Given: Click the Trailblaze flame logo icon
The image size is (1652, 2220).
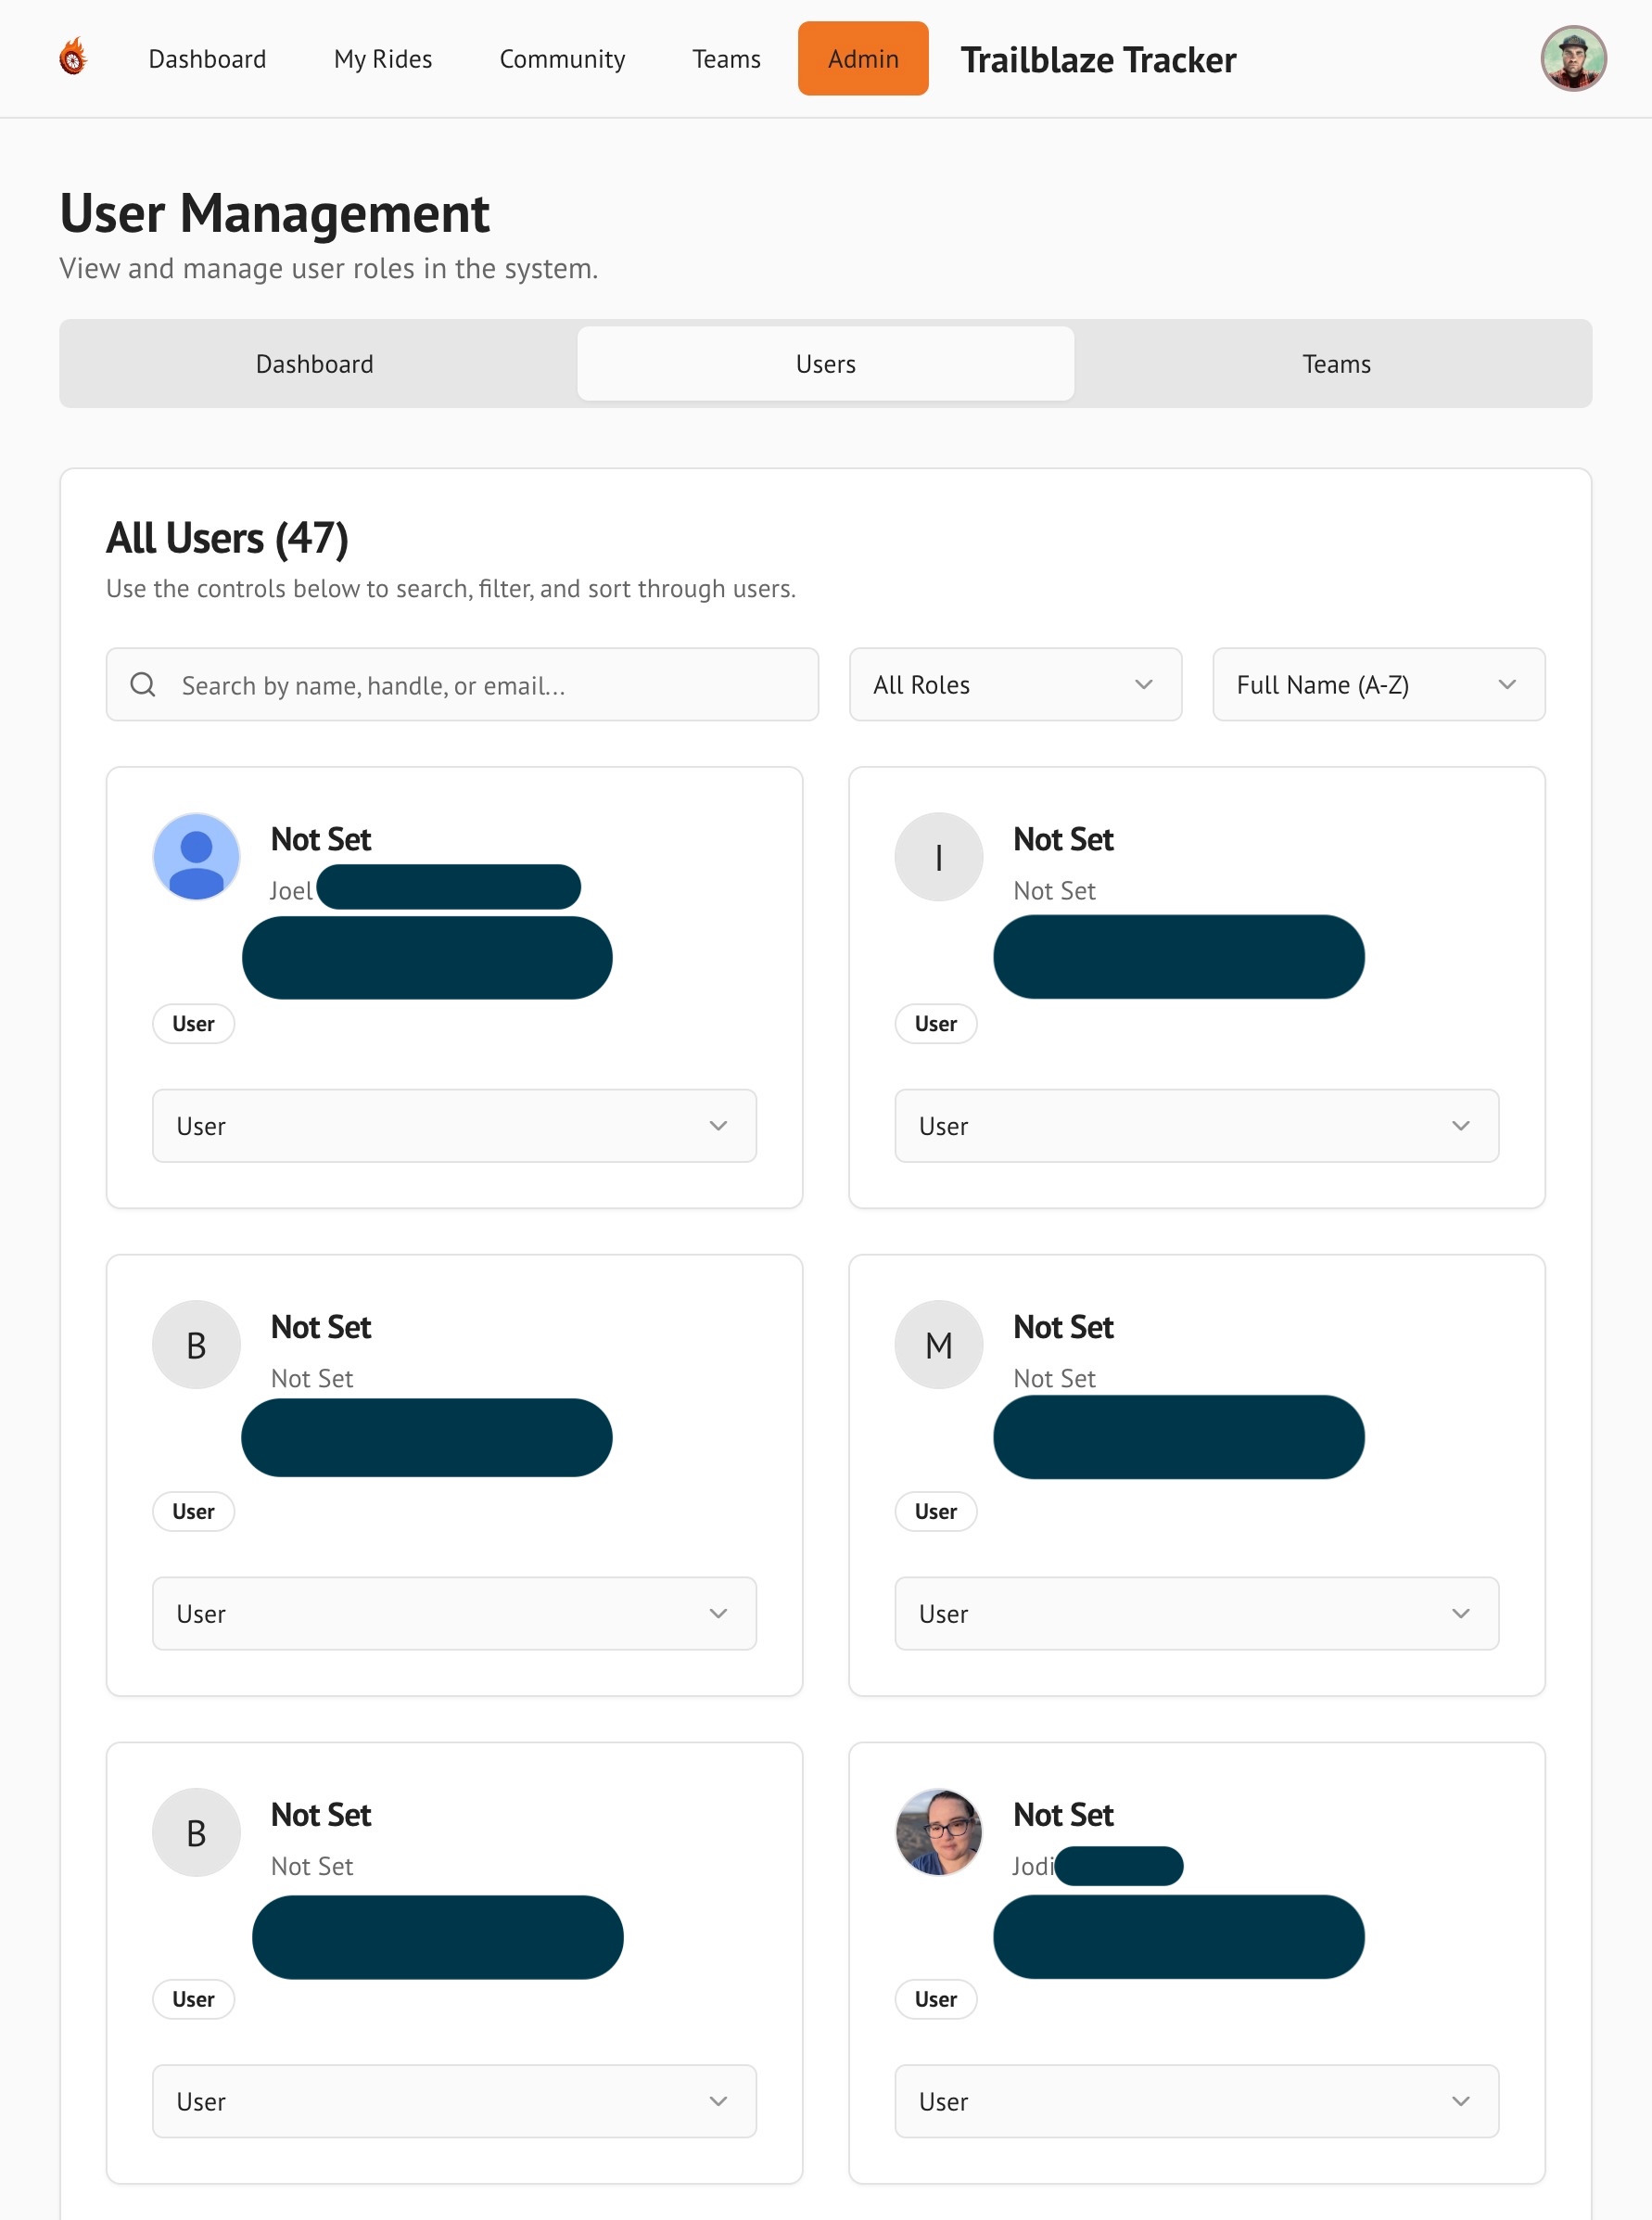Looking at the screenshot, I should pyautogui.click(x=73, y=58).
